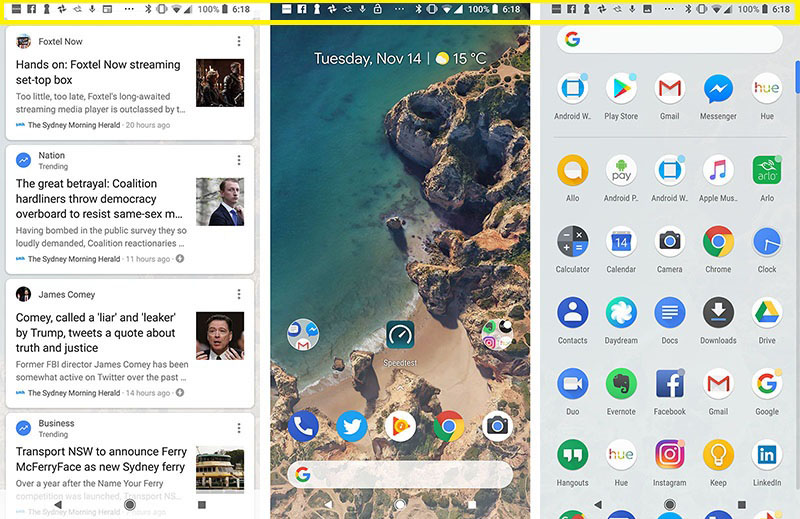This screenshot has height=519, width=800.
Task: Read 'Hands on: Foxtel Now streaming' article
Action: pyautogui.click(x=98, y=72)
